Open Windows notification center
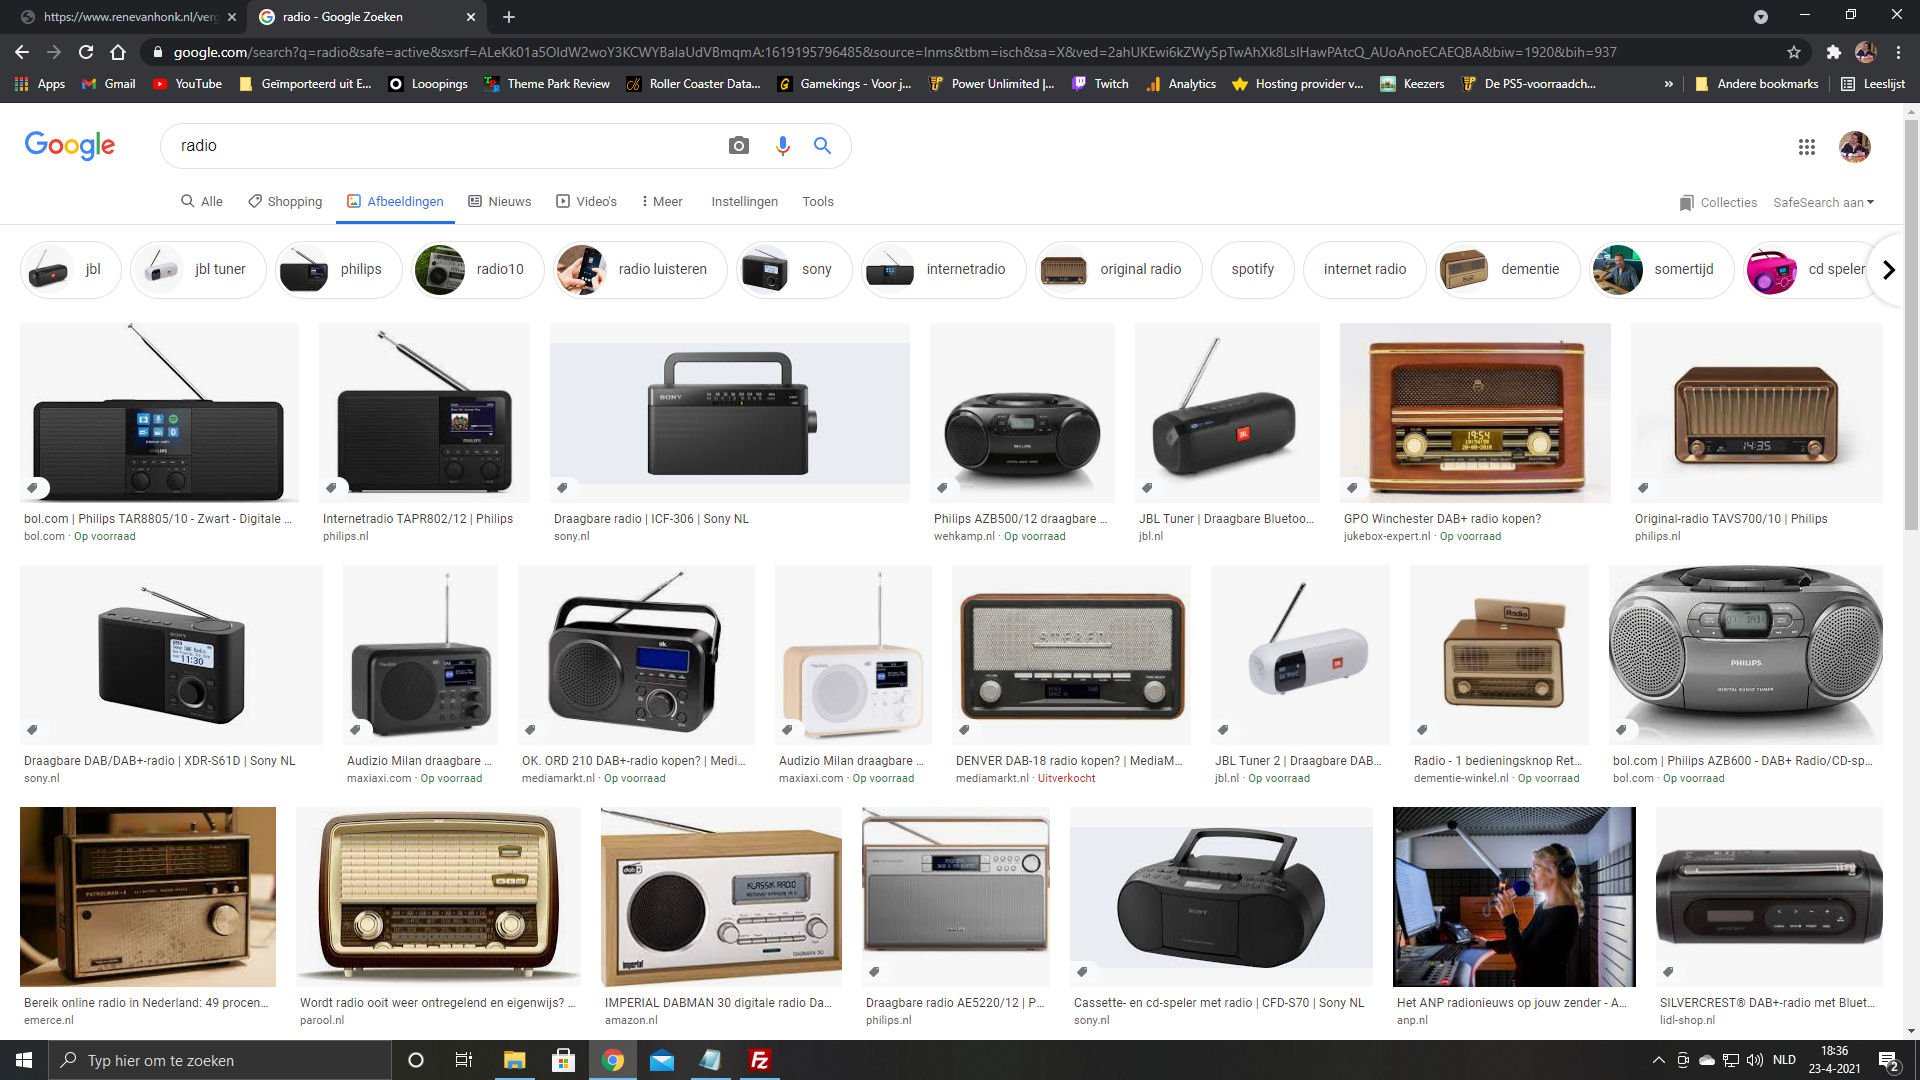This screenshot has height=1080, width=1920. 1889,1060
